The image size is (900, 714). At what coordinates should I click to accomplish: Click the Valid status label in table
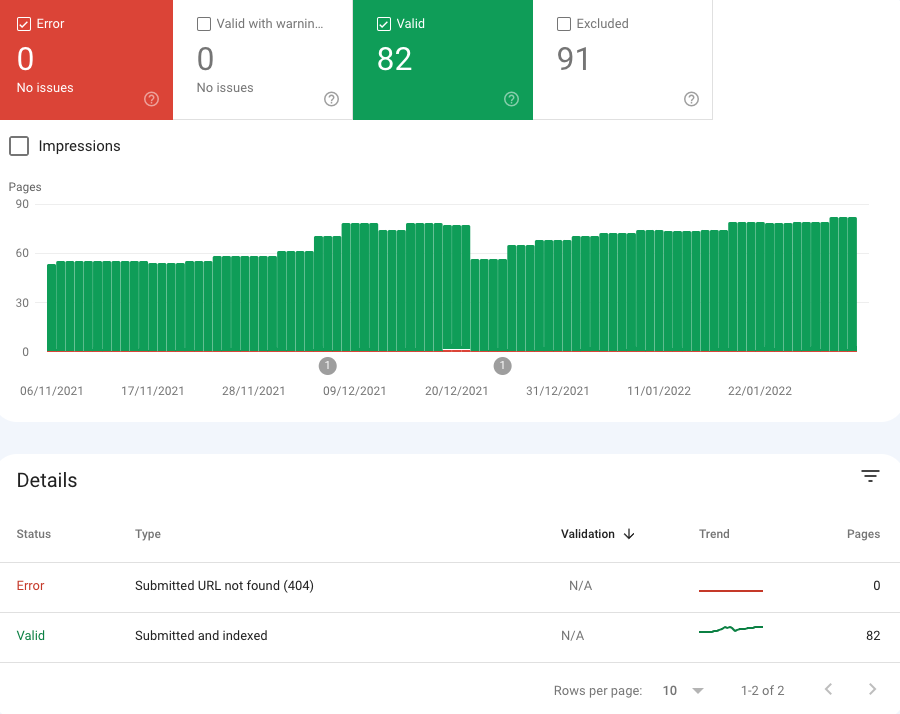30,635
